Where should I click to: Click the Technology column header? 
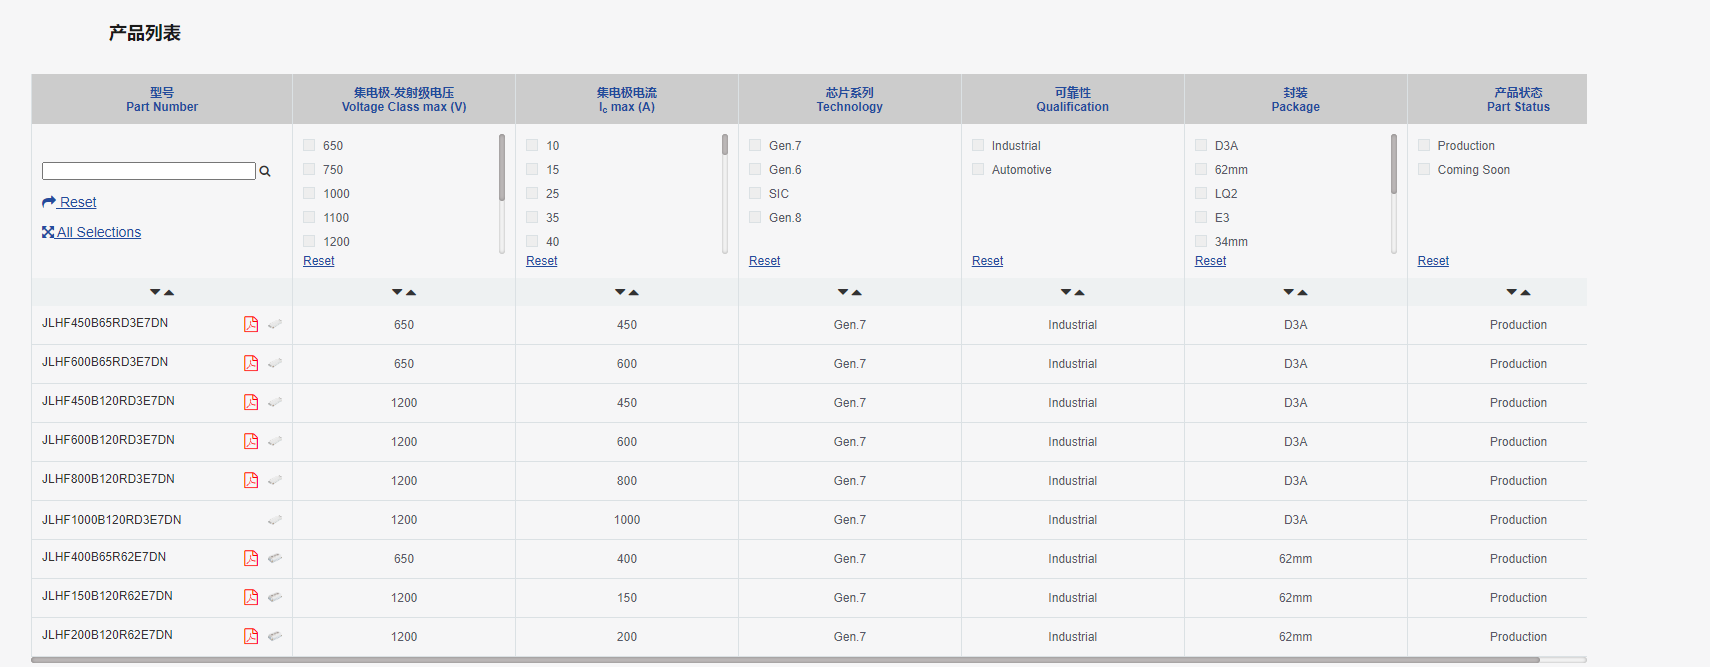(850, 99)
